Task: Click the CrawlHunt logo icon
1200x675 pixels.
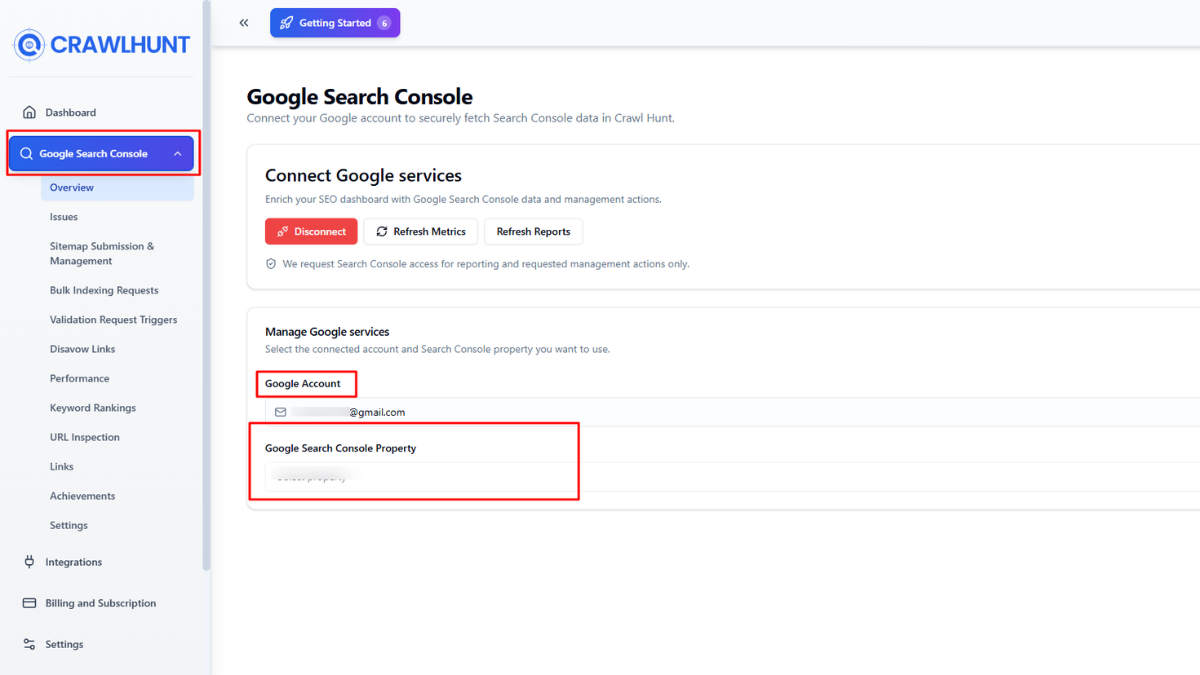Action: (29, 45)
